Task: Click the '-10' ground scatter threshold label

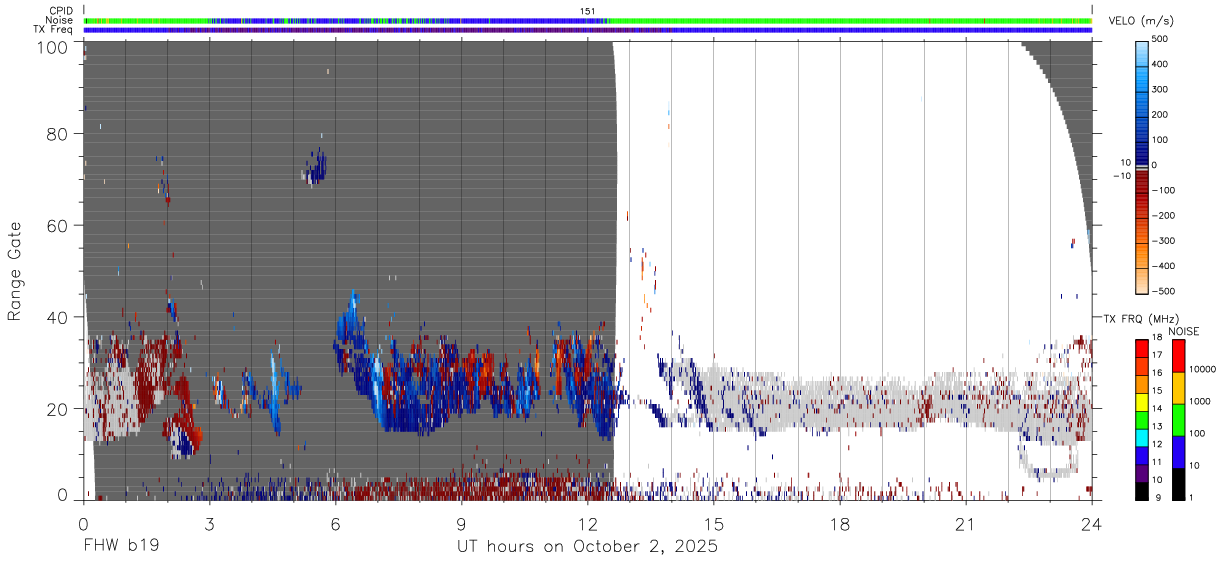Action: point(1121,176)
